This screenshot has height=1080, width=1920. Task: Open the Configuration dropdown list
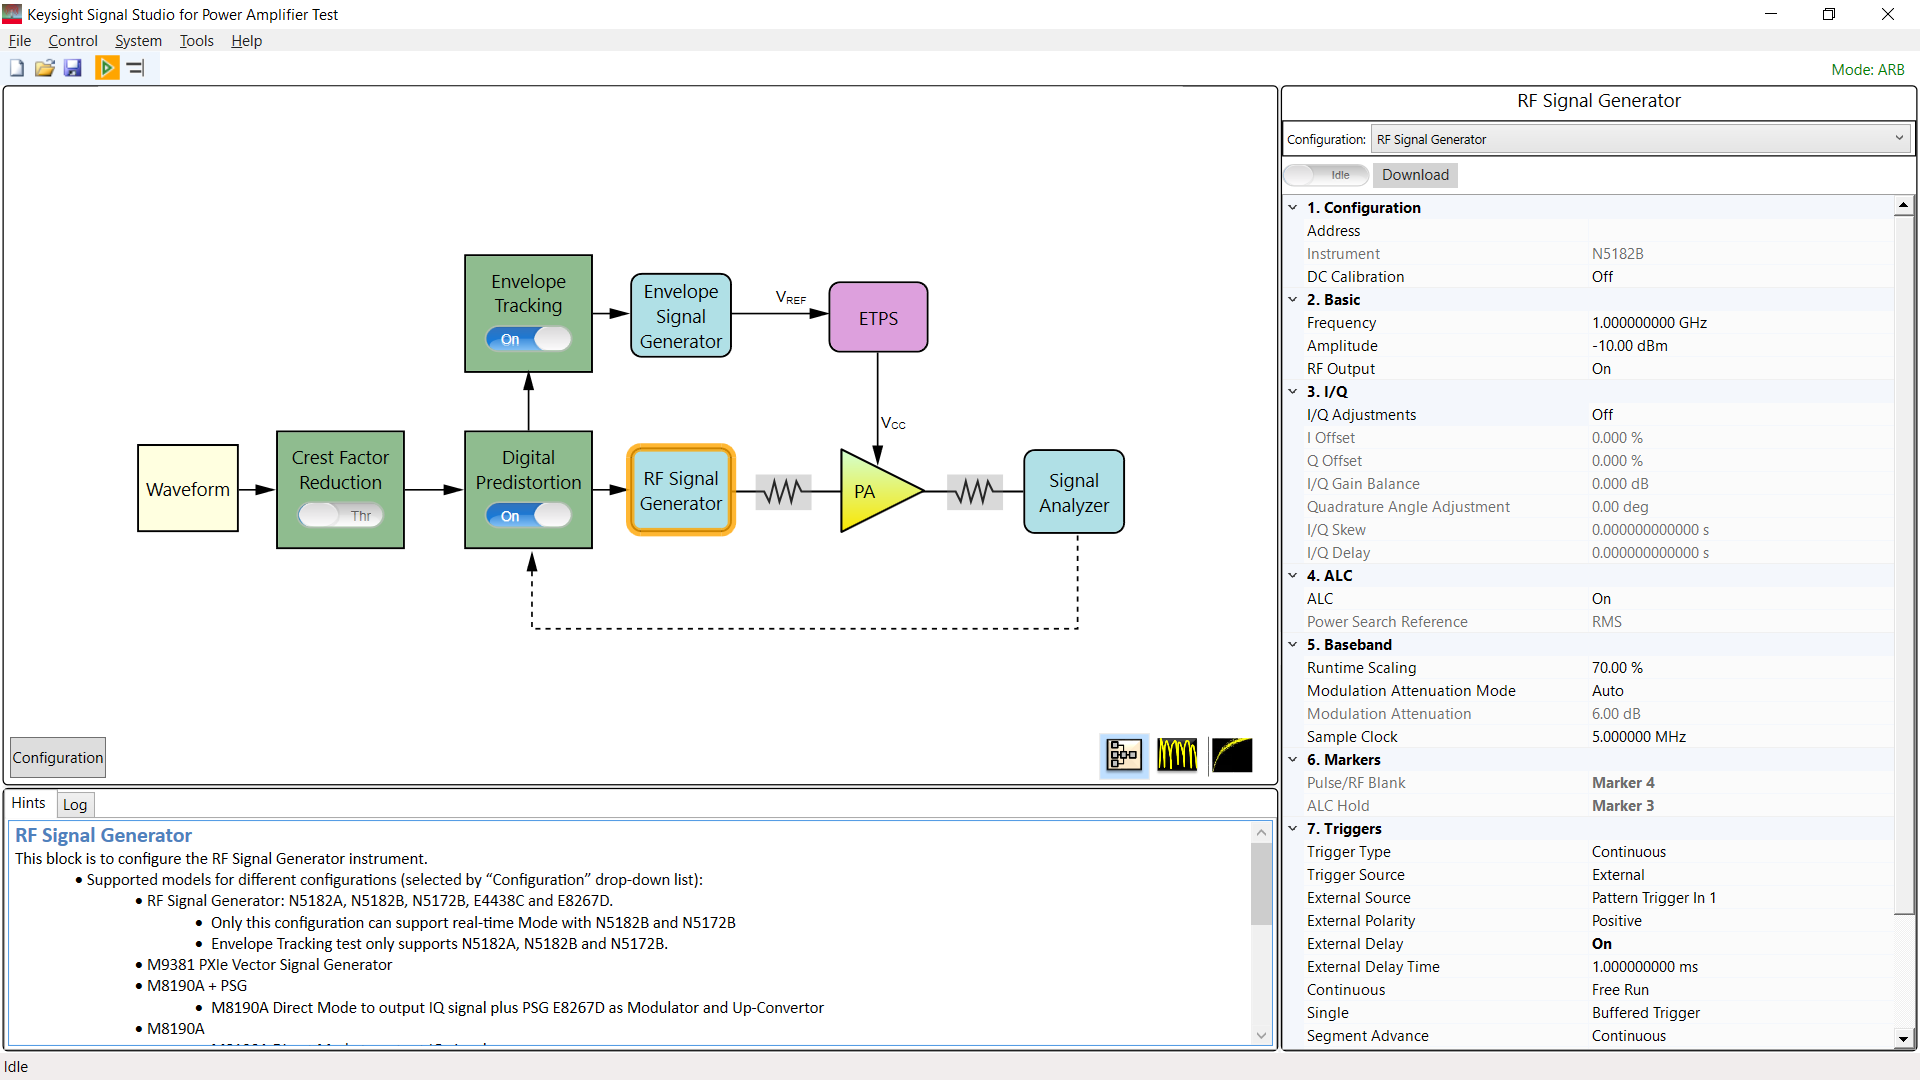click(1640, 139)
